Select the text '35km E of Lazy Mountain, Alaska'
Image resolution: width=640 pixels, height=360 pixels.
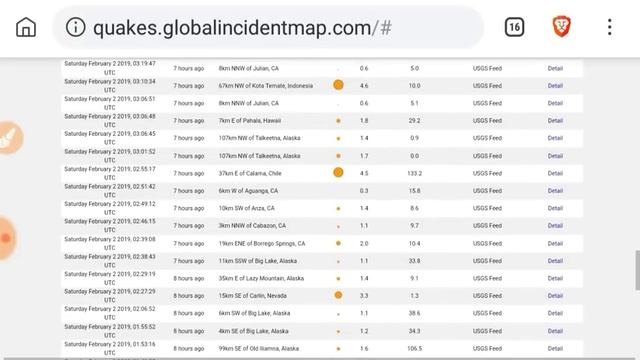point(261,278)
